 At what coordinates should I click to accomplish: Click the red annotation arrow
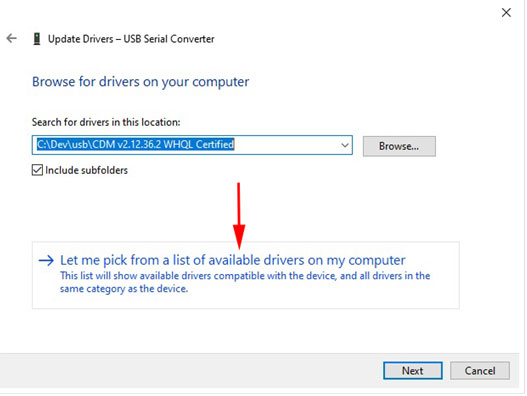[x=239, y=216]
